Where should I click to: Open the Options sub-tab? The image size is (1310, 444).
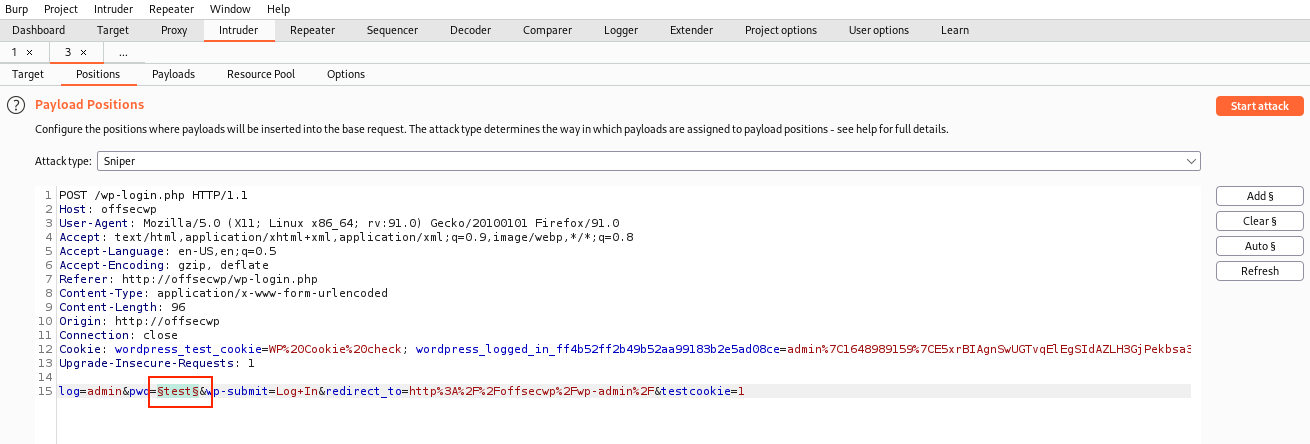point(346,74)
